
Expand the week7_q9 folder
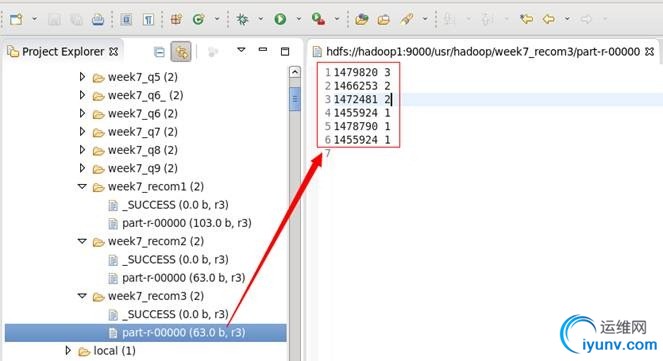(x=82, y=168)
